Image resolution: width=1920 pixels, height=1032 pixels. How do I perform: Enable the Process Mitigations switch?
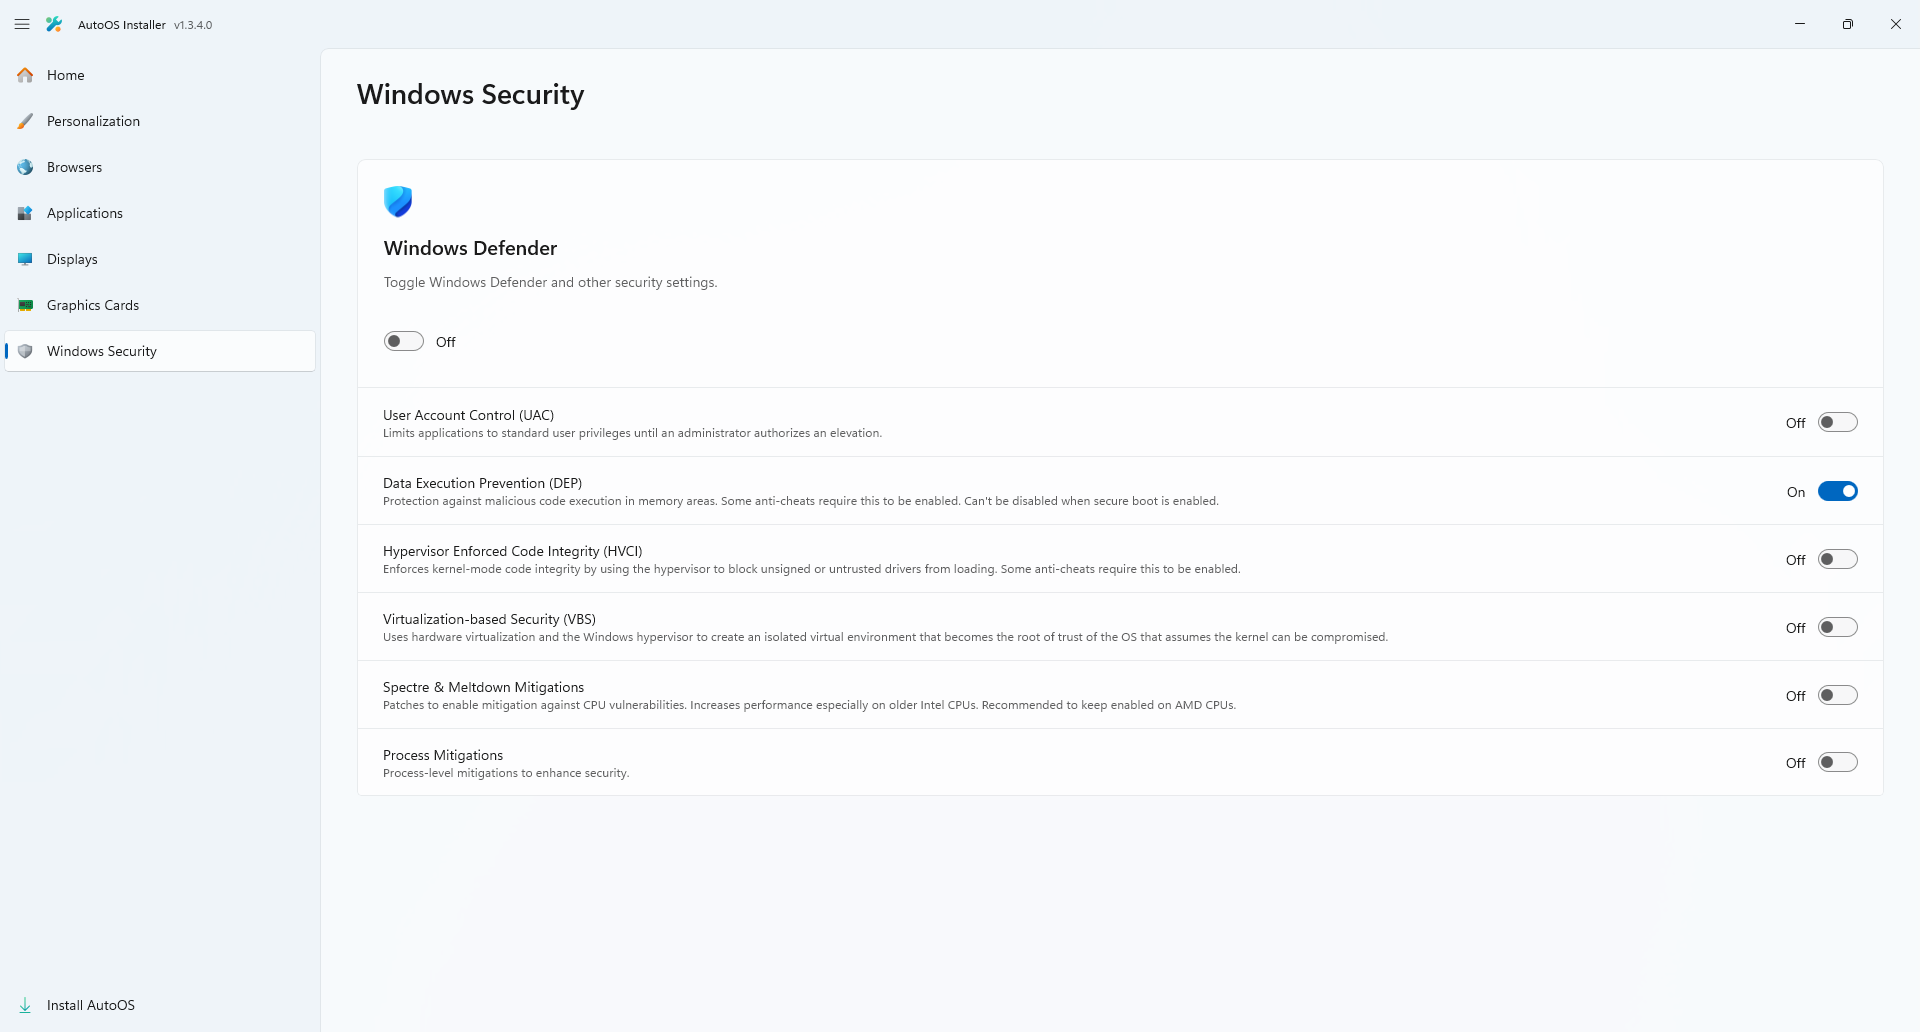(x=1838, y=762)
